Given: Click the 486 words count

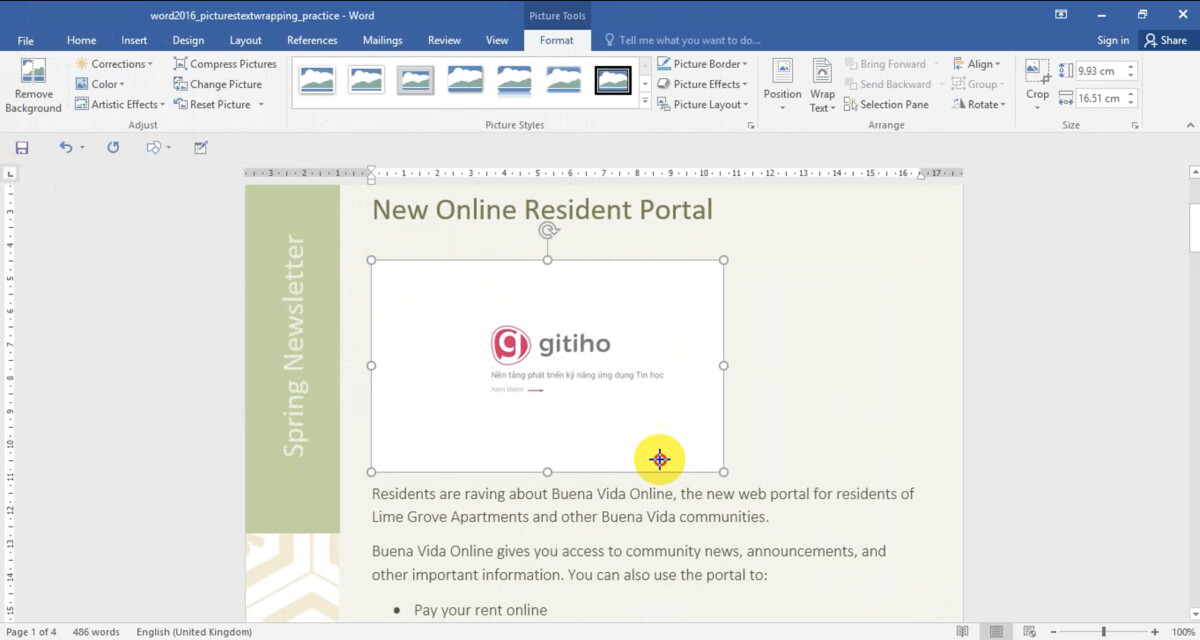Looking at the screenshot, I should 96,632.
